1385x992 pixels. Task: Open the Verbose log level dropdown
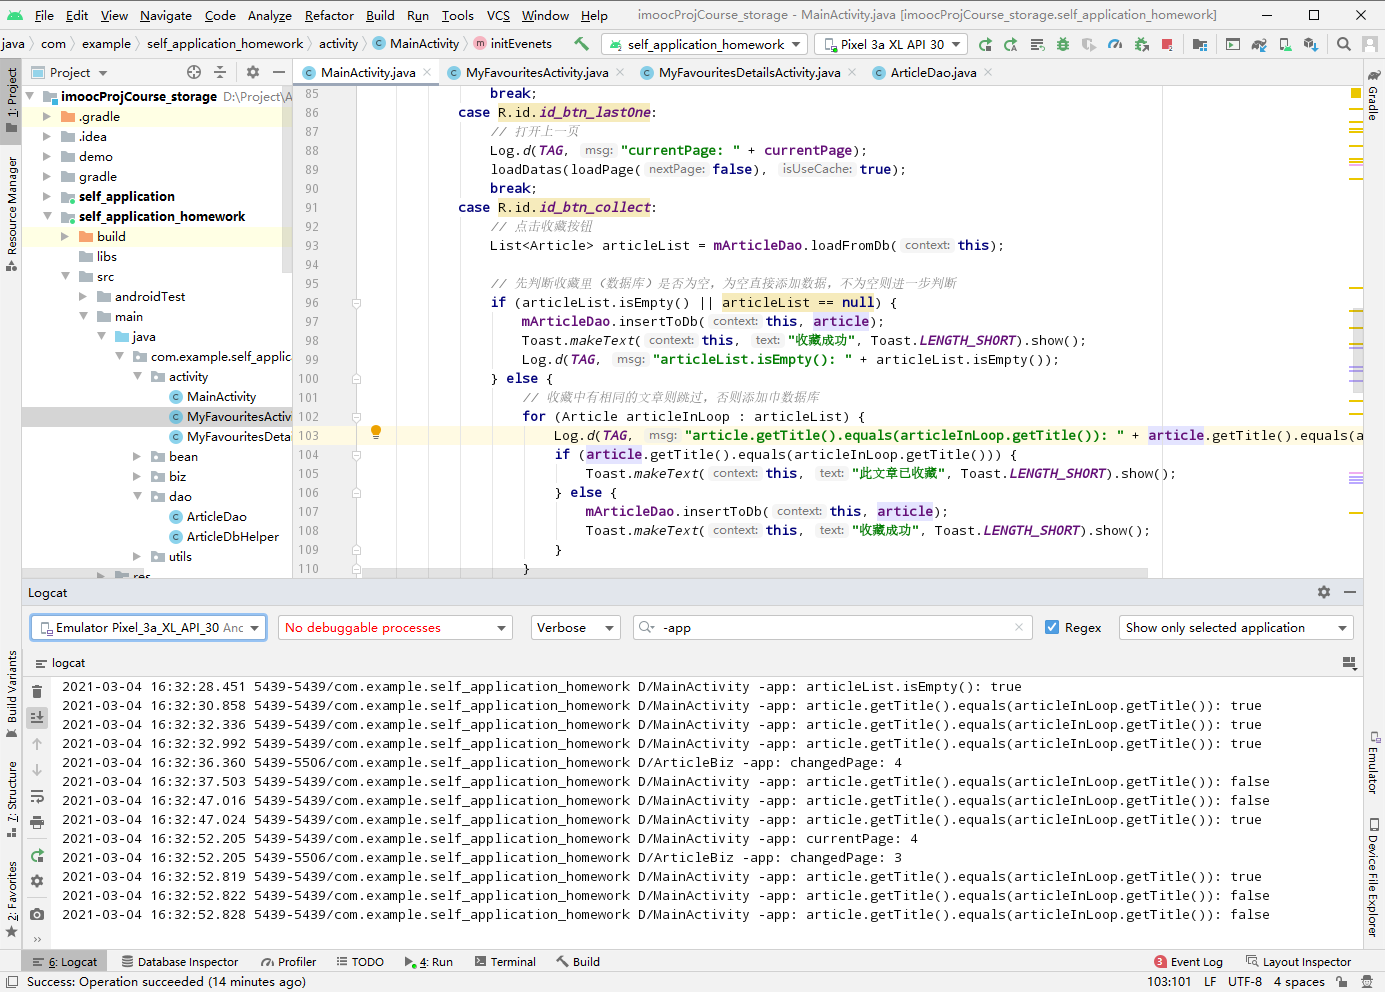tap(575, 627)
